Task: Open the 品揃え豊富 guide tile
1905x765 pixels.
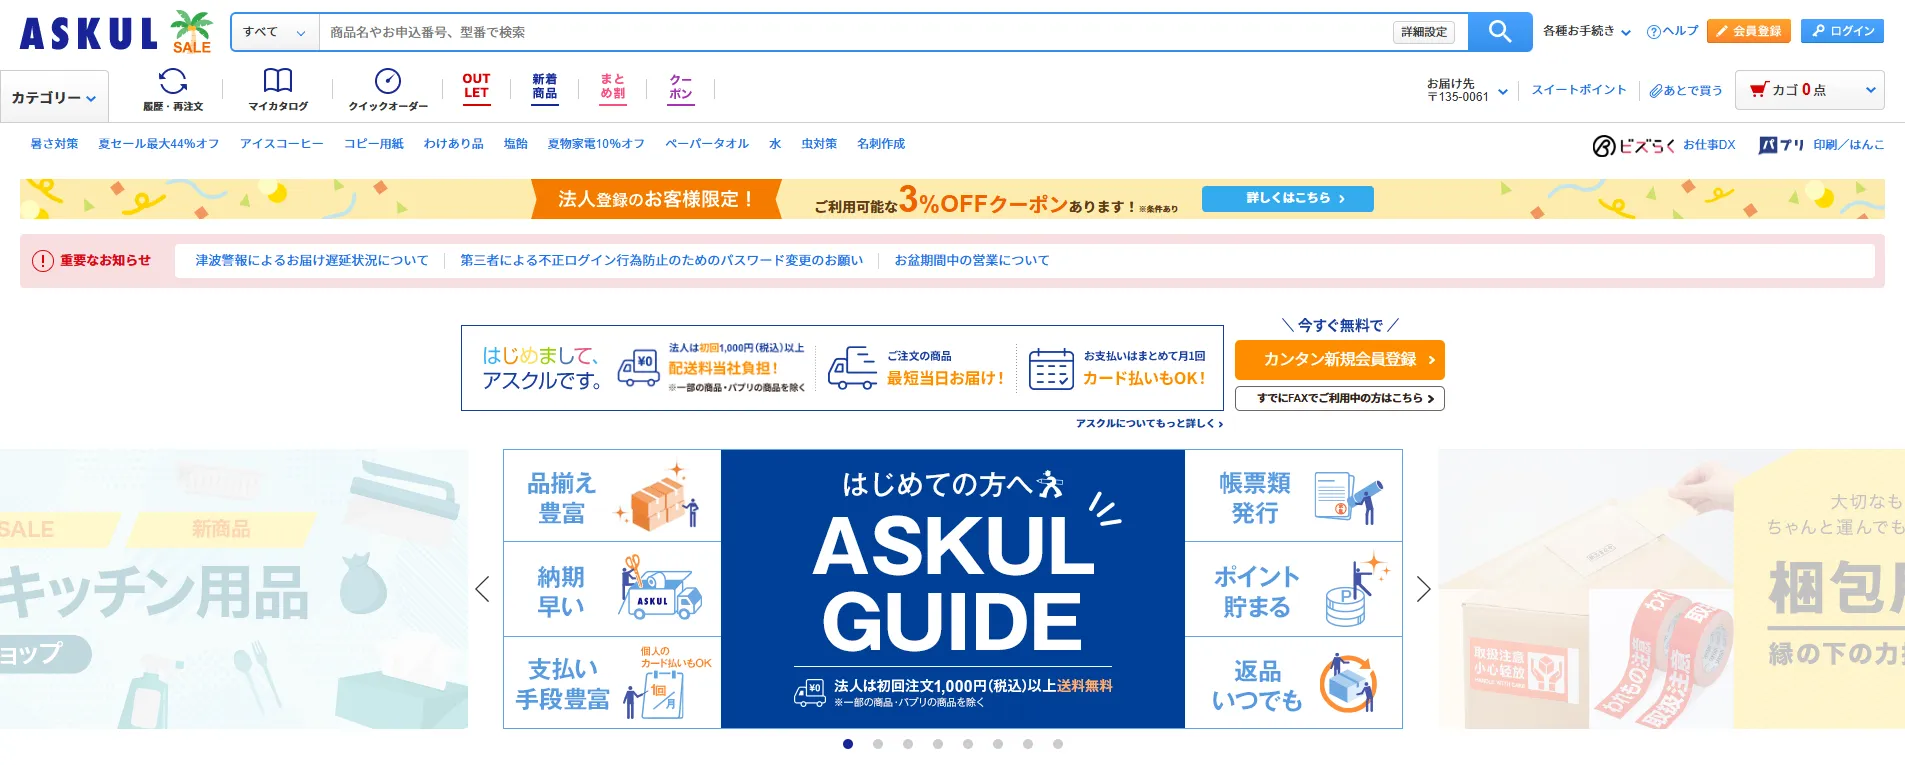Action: coord(612,496)
